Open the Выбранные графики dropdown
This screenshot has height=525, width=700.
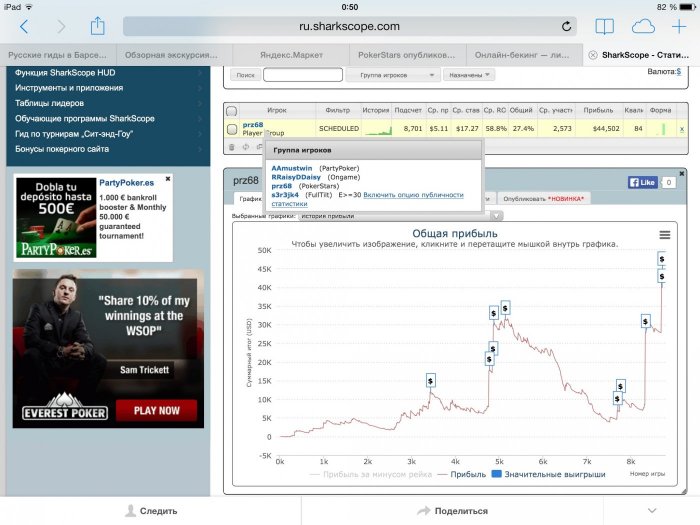click(400, 216)
